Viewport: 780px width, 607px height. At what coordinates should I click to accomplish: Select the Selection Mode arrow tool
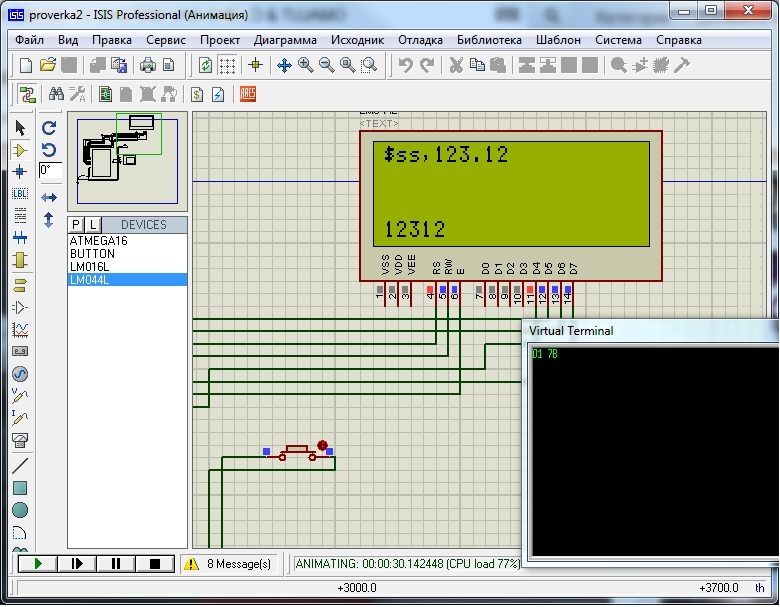tap(20, 127)
